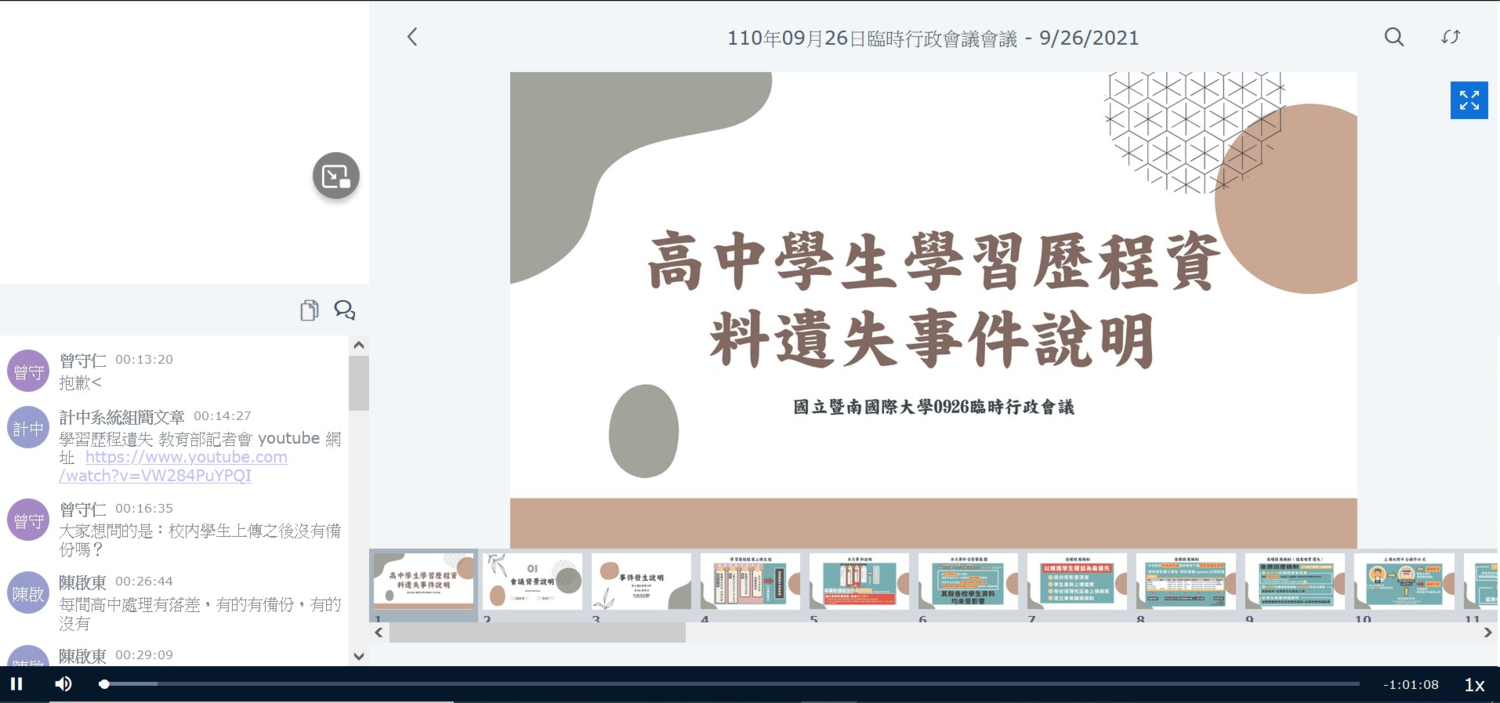Click the swap layout arrows icon
The width and height of the screenshot is (1500, 703).
[x=1451, y=37]
